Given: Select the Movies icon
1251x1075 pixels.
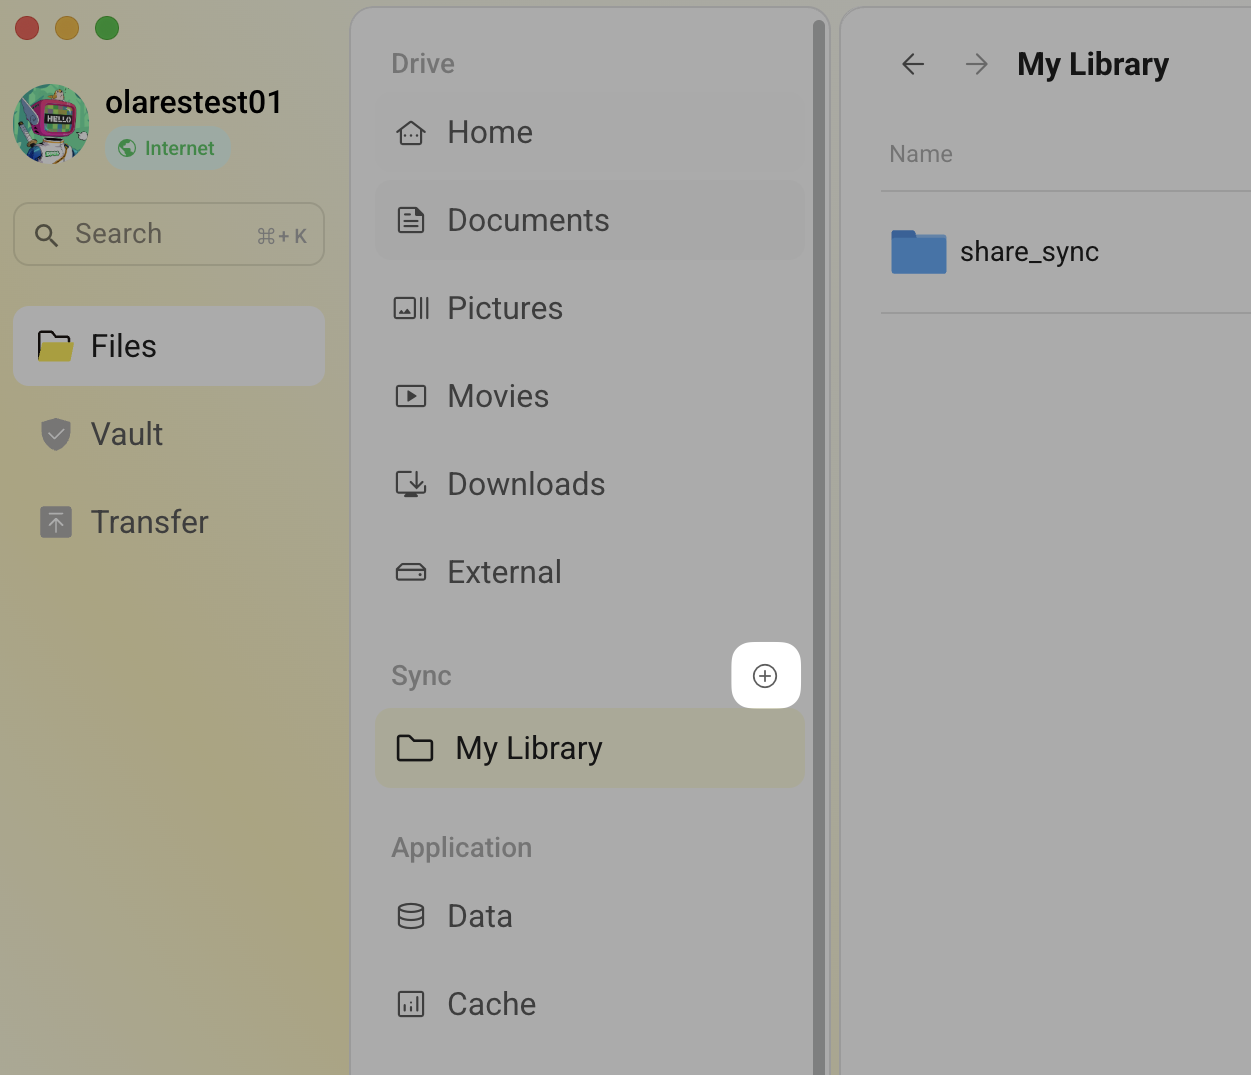Looking at the screenshot, I should [x=410, y=395].
